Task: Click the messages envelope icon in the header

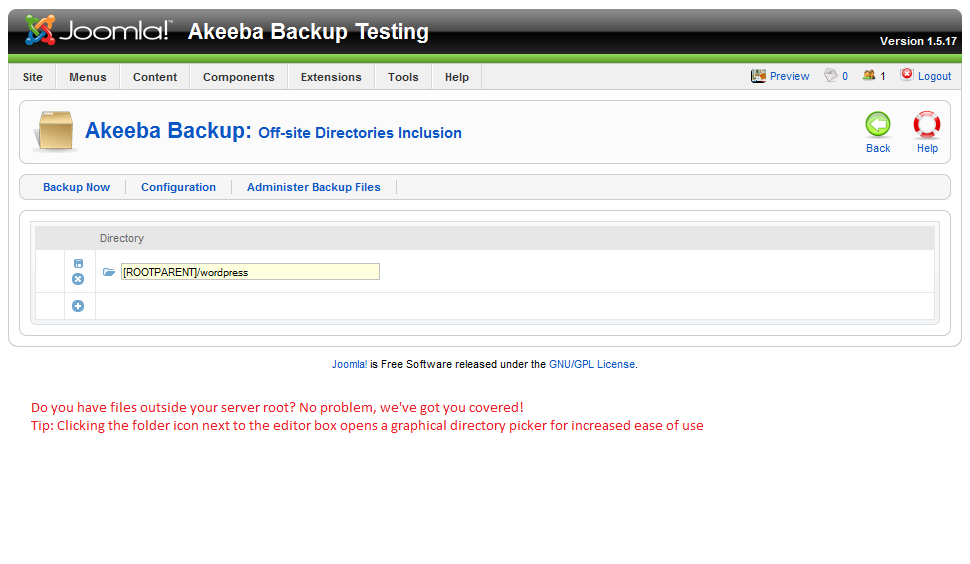Action: pyautogui.click(x=830, y=75)
